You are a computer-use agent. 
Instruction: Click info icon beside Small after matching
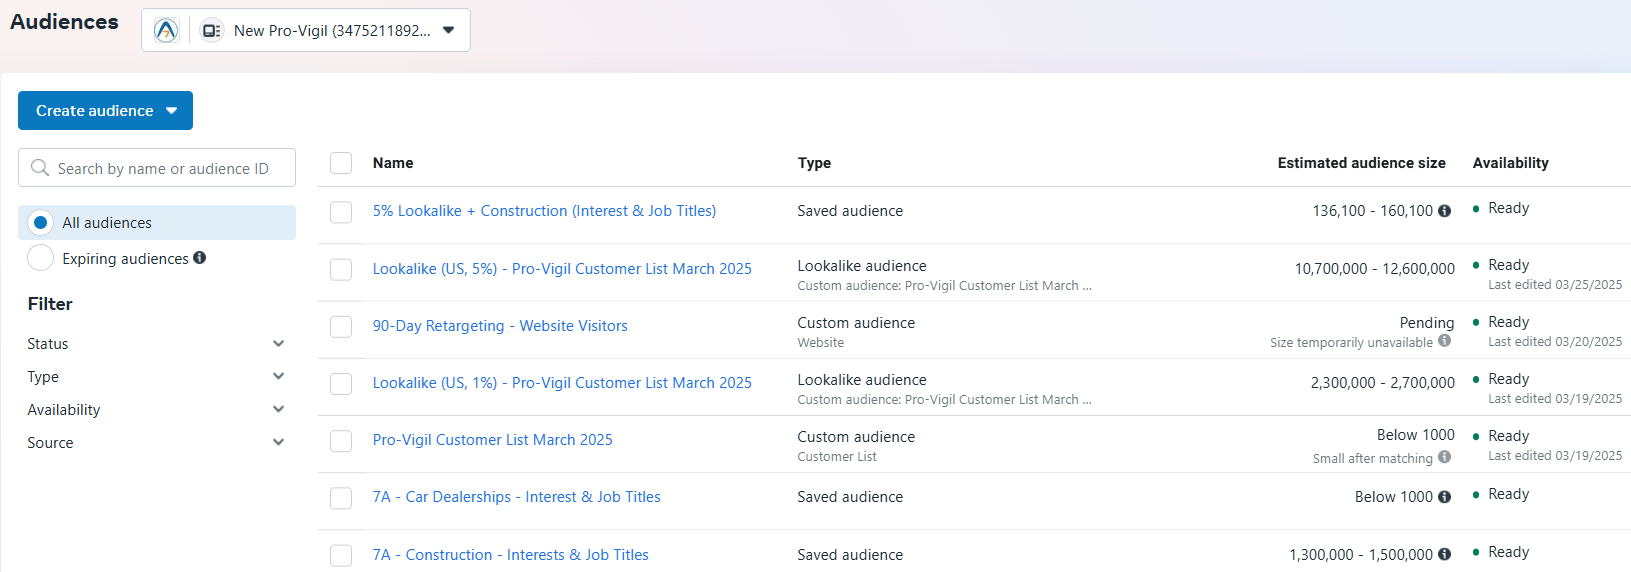click(1444, 457)
